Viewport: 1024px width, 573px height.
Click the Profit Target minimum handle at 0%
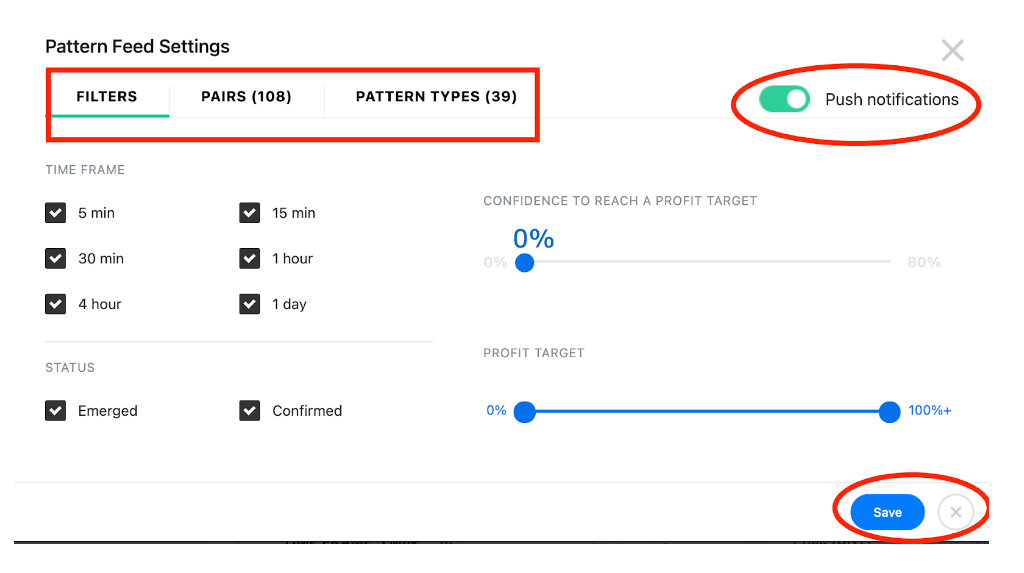(x=524, y=412)
